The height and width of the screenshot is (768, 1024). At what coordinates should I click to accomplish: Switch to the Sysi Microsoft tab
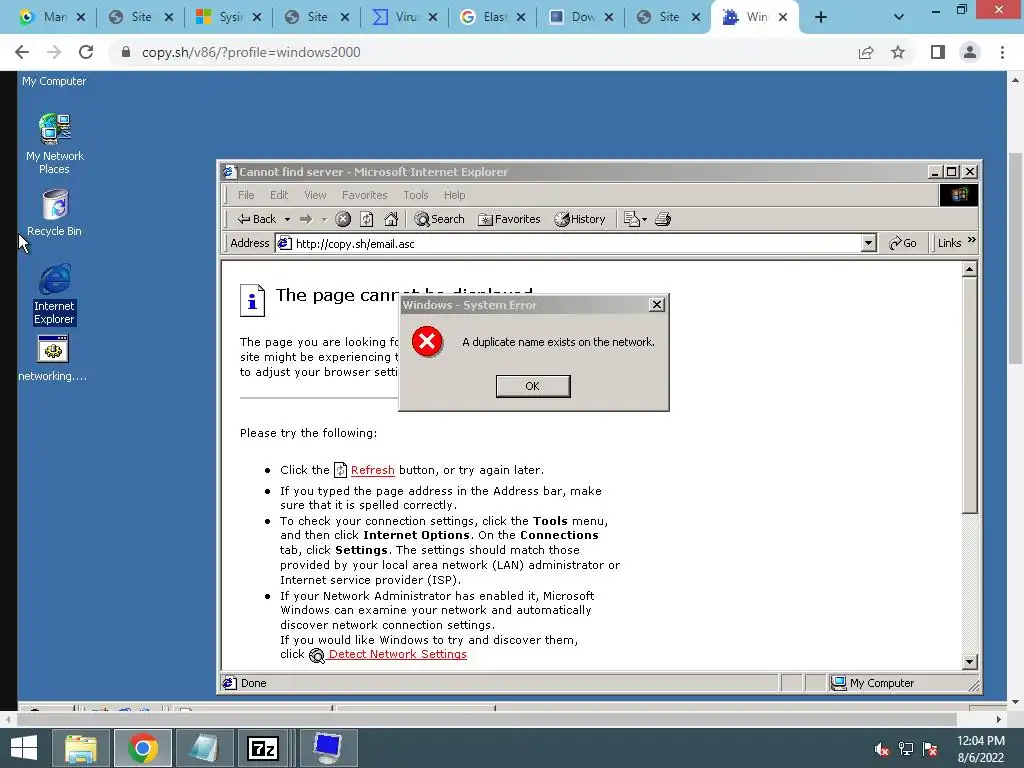click(229, 17)
